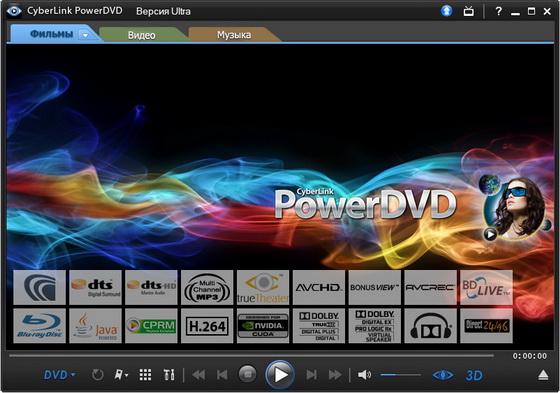The height and width of the screenshot is (393, 560).
Task: Click the trueTheater logo tile
Action: [263, 288]
